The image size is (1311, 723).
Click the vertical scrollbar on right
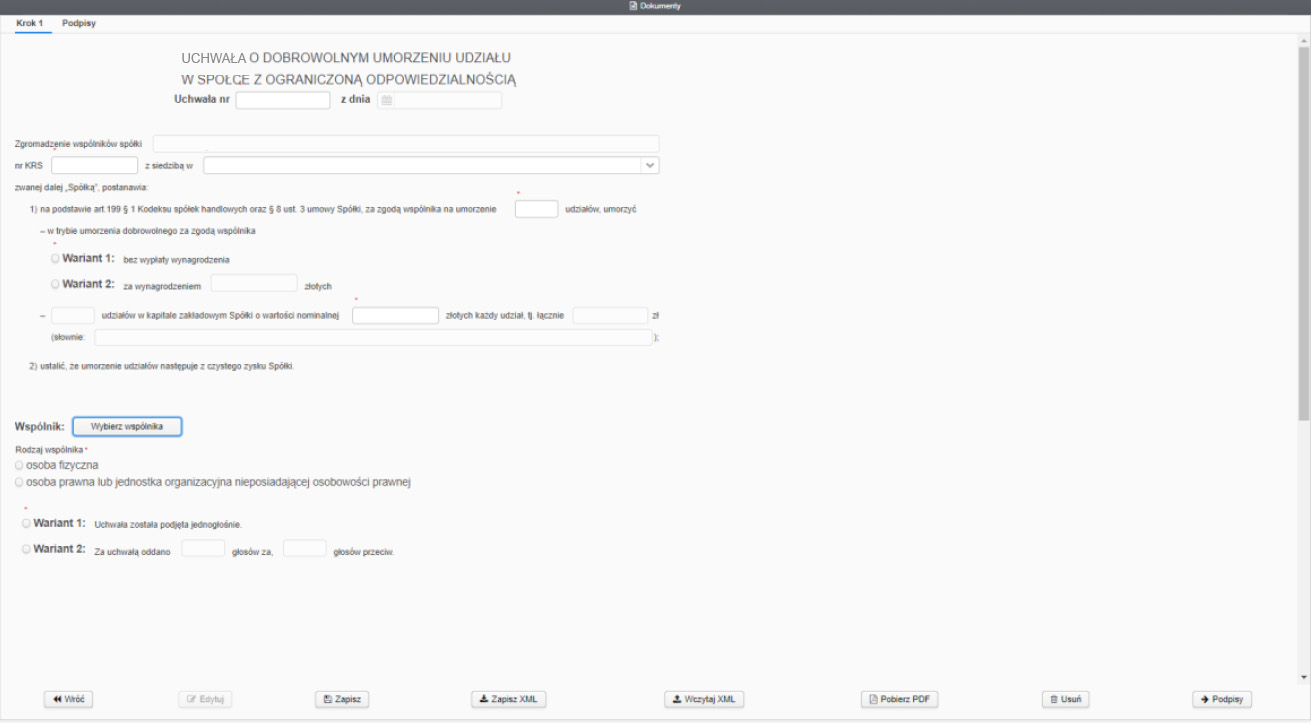[x=1303, y=230]
